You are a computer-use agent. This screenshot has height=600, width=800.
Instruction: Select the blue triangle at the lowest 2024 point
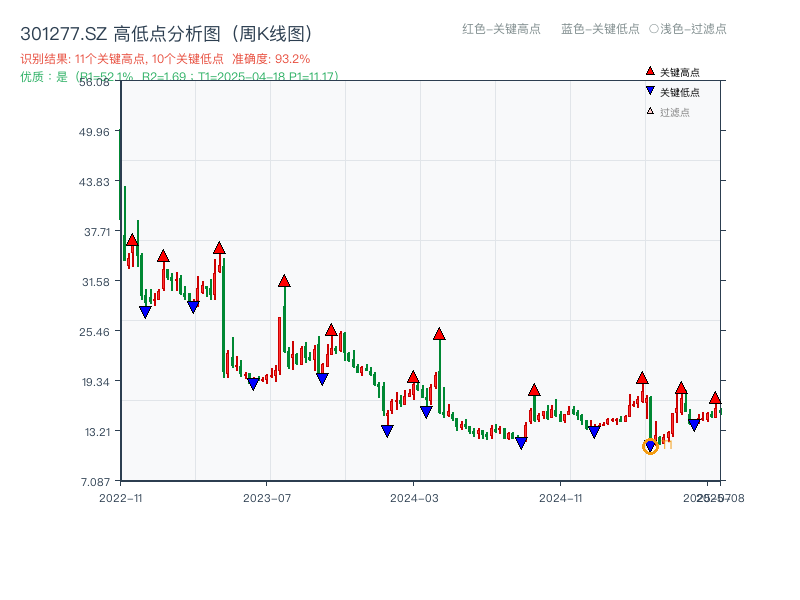[521, 443]
